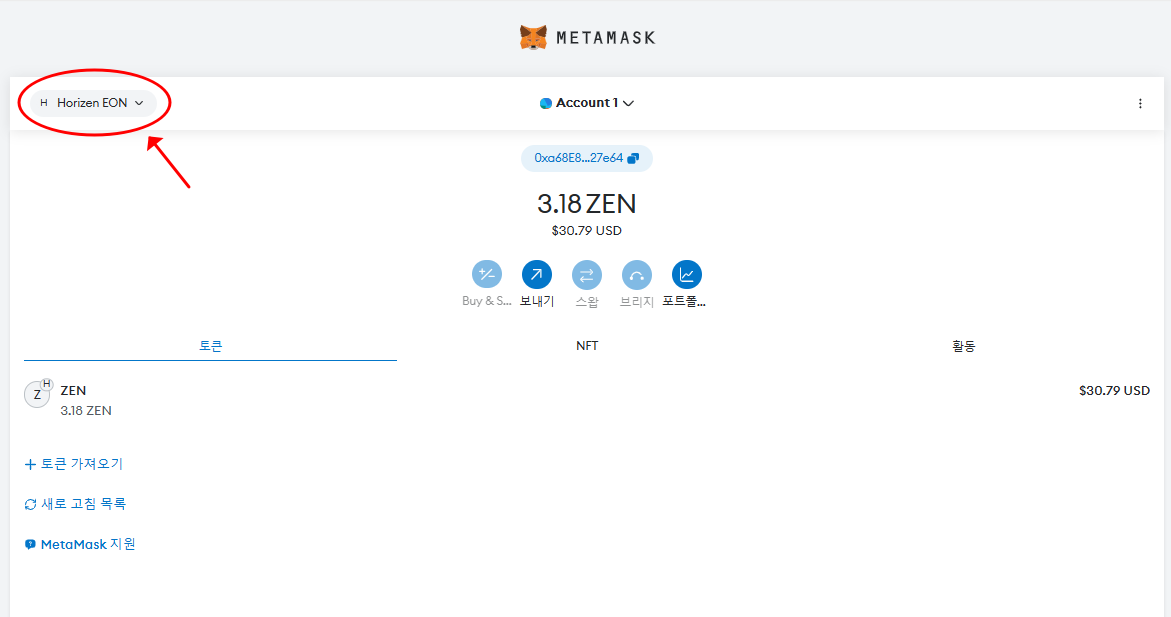Open the Horizen EON network dropdown
Viewport: 1171px width, 617px height.
coord(93,103)
